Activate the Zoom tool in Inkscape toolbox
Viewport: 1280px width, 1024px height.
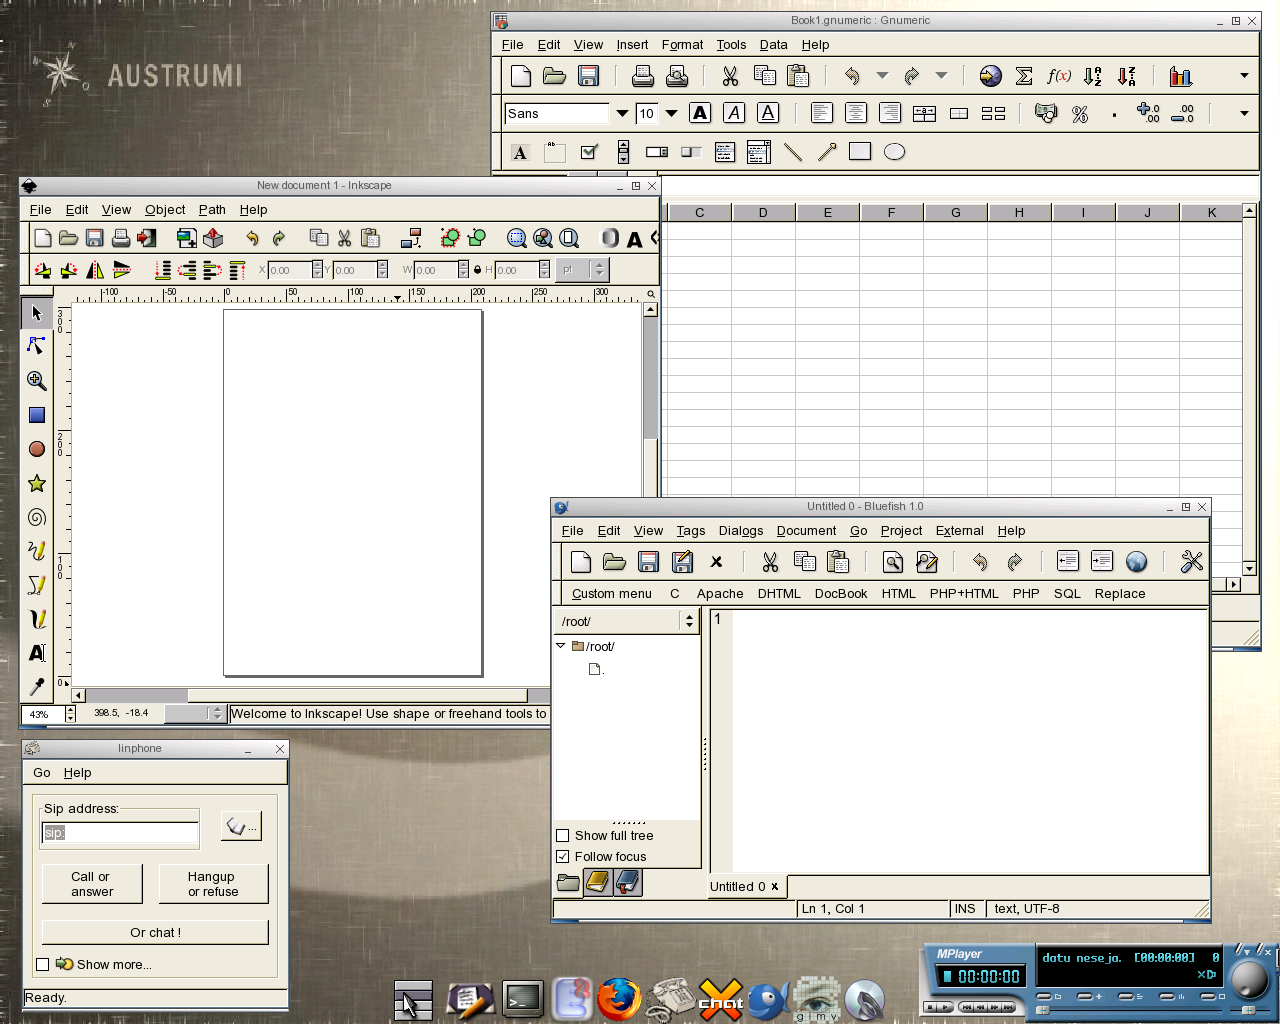pos(37,381)
